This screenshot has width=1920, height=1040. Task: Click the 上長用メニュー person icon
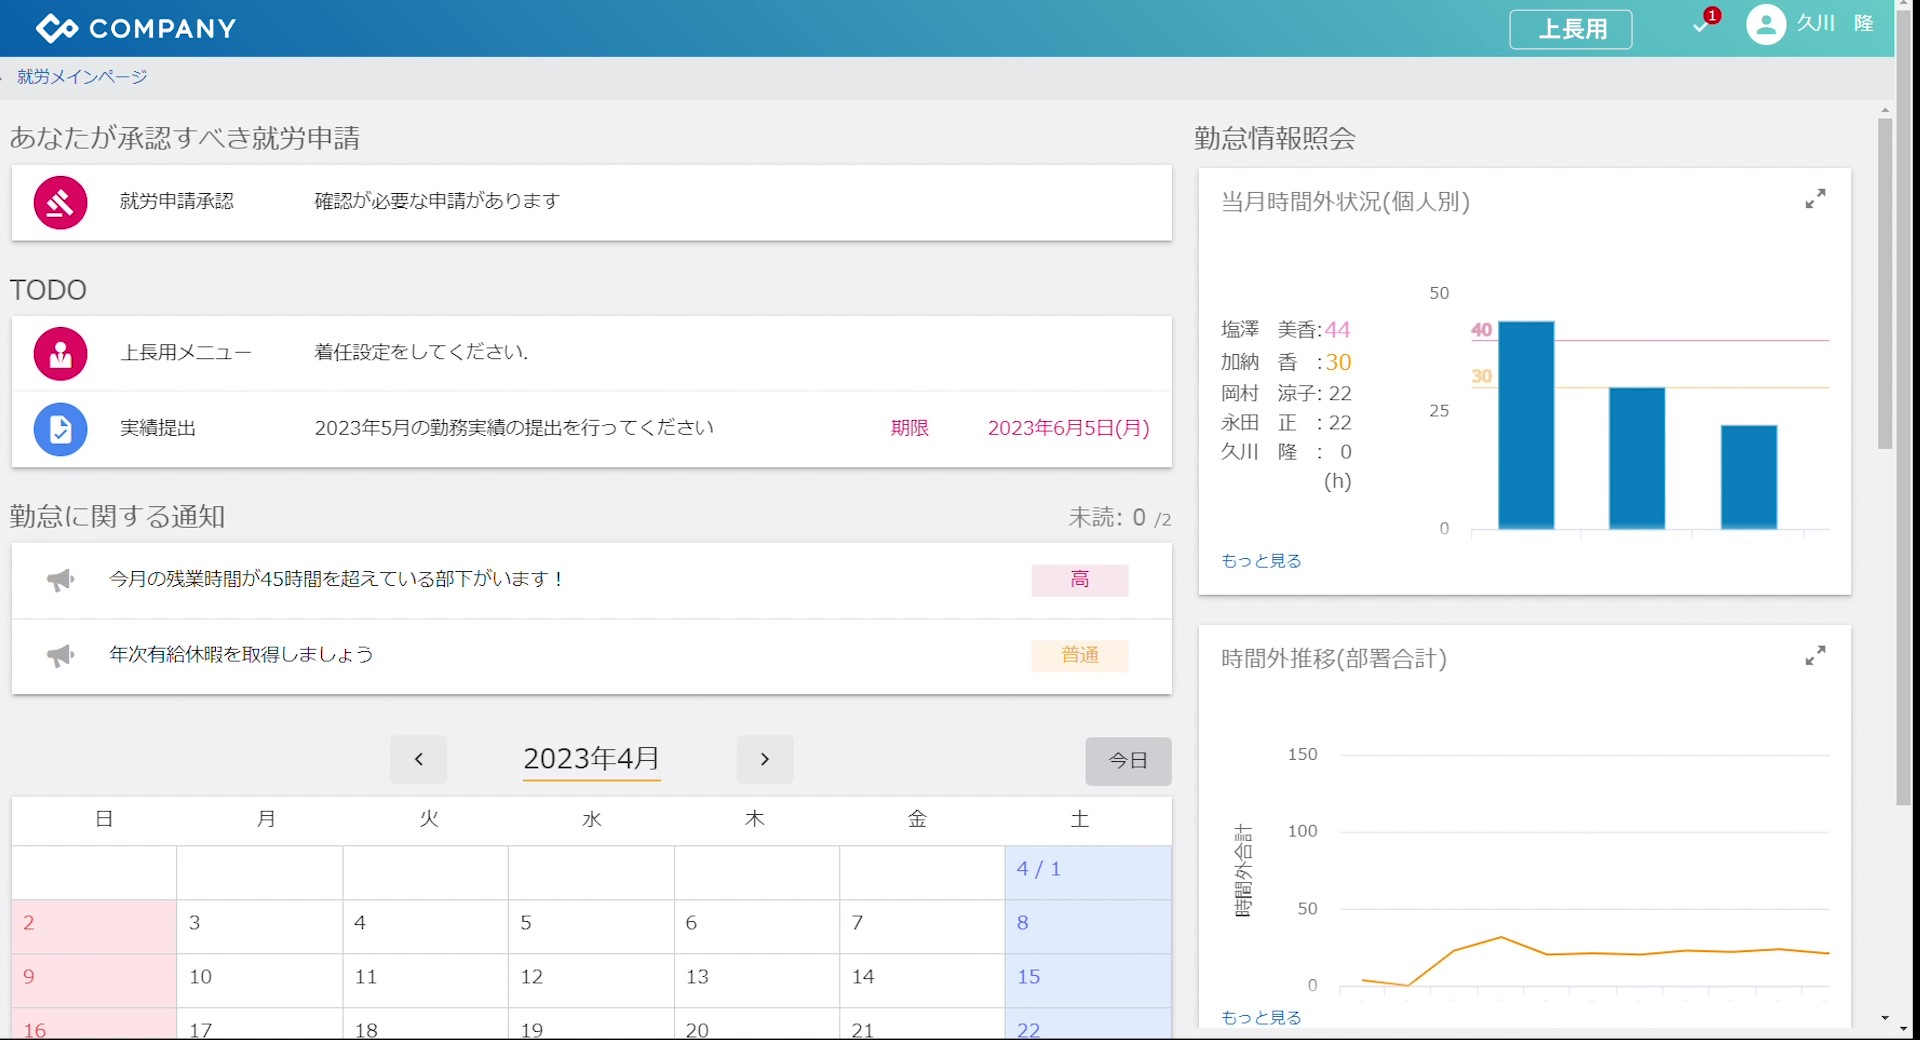tap(60, 354)
